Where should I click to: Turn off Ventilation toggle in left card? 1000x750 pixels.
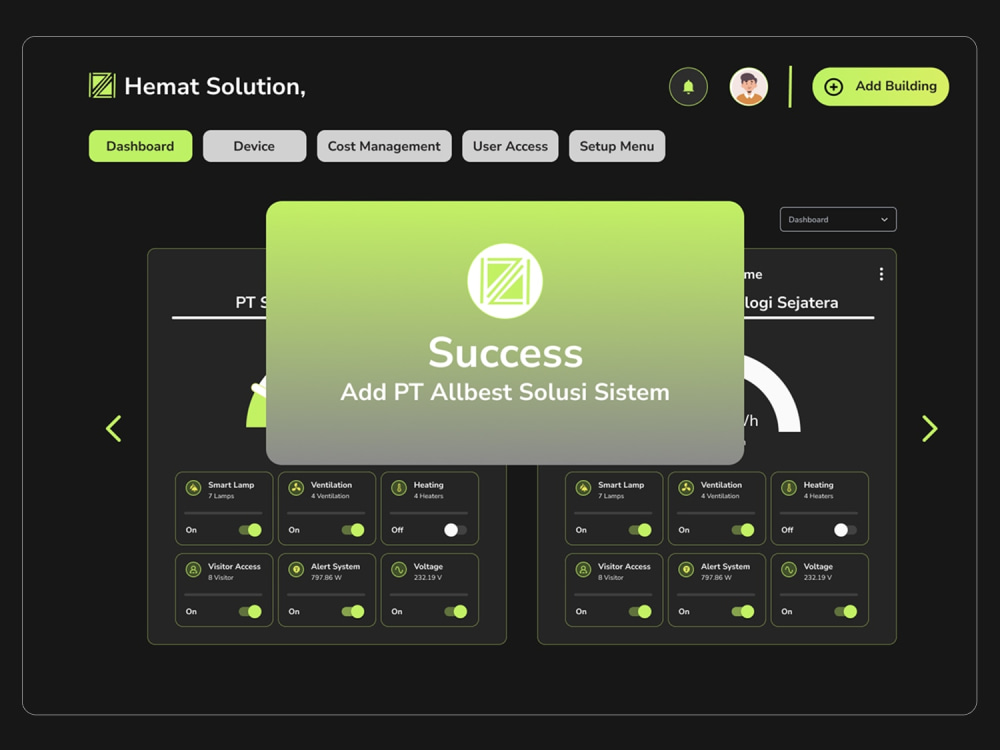(x=353, y=530)
